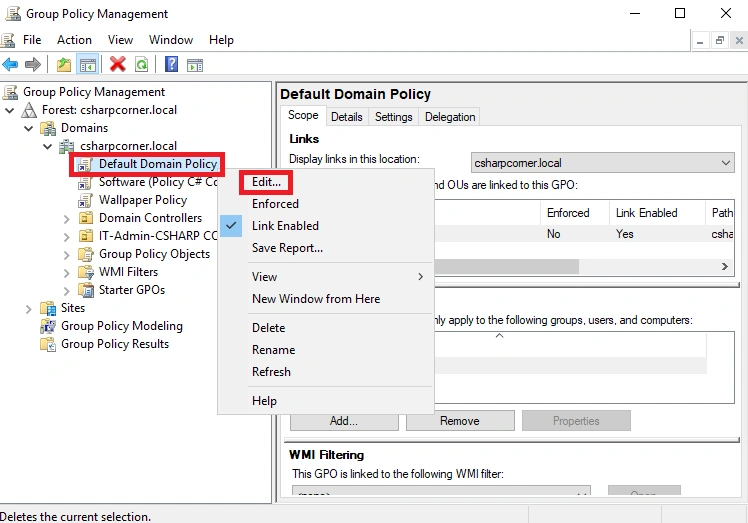Collapse the csharpcorner.local domain node

click(x=47, y=146)
